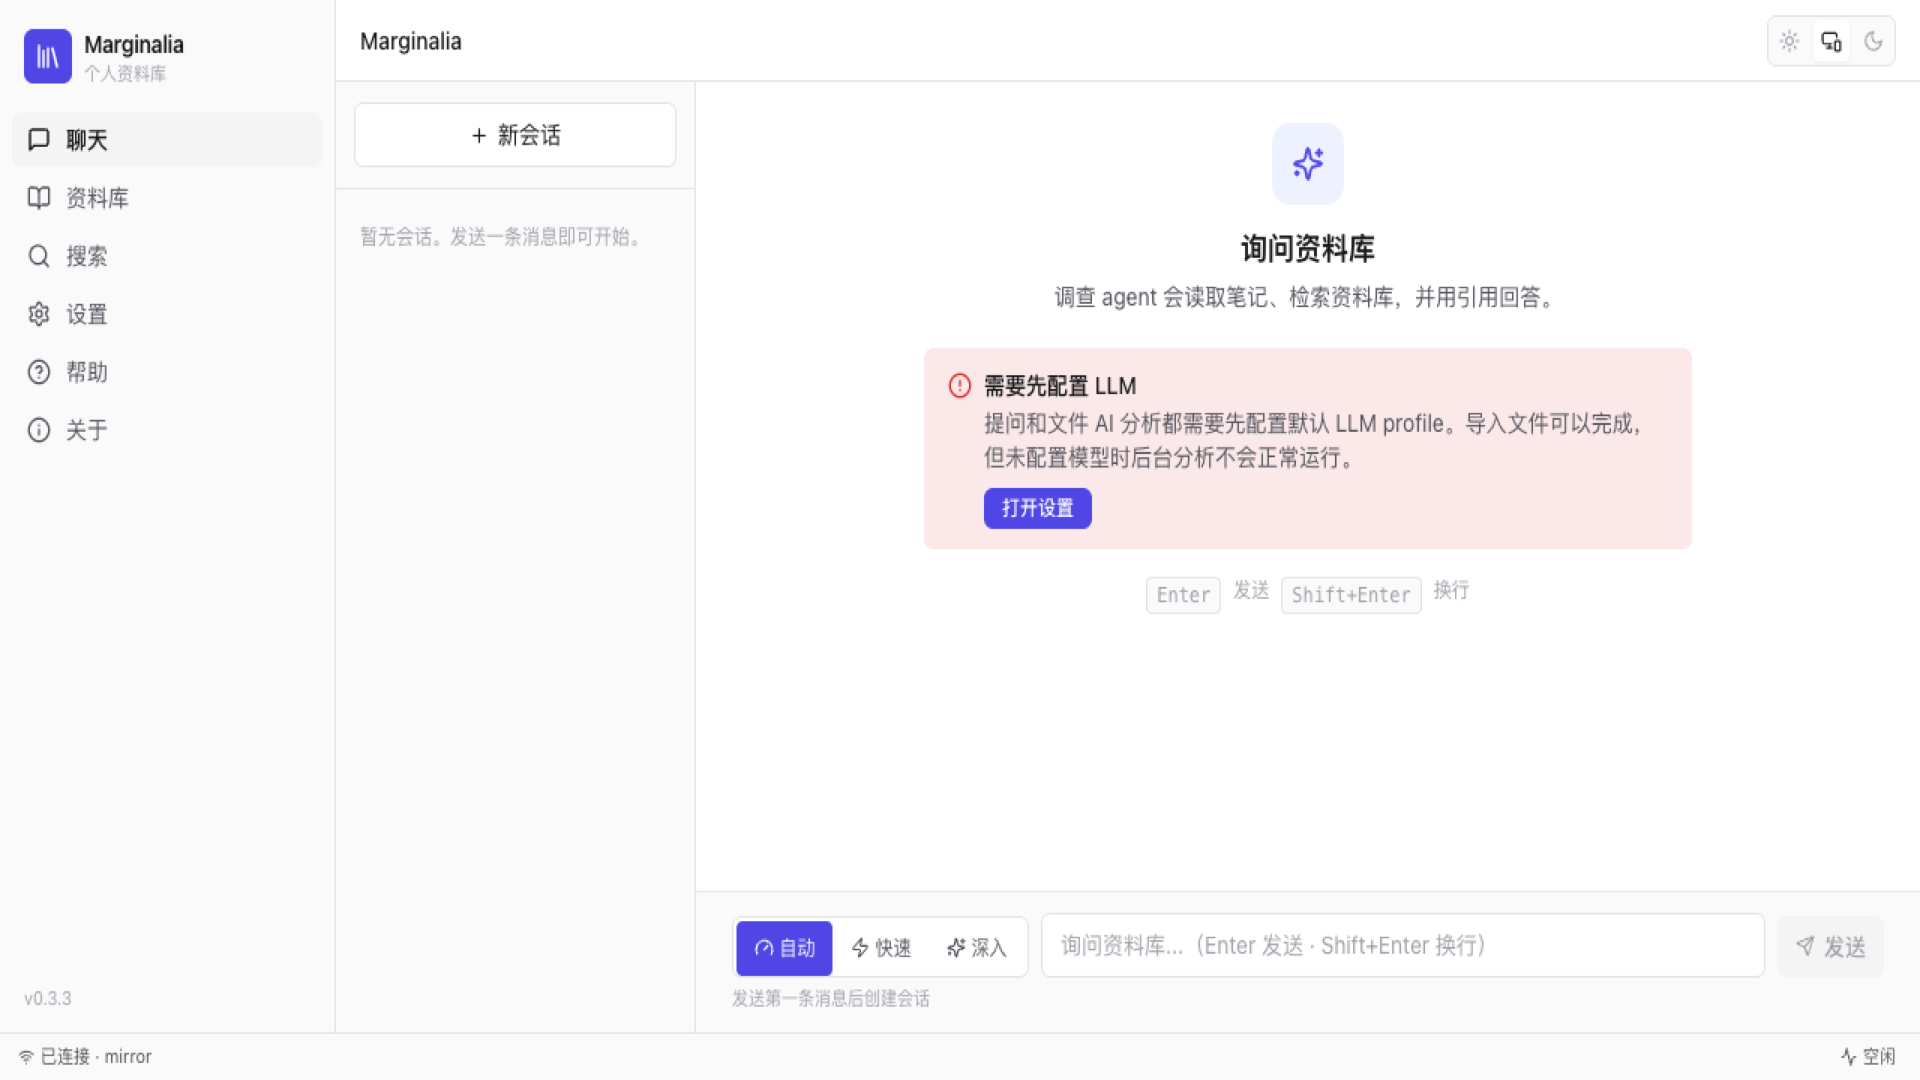Click the activity pulse icon beside 空闲
Screen dimensions: 1920x1080
point(1849,1057)
